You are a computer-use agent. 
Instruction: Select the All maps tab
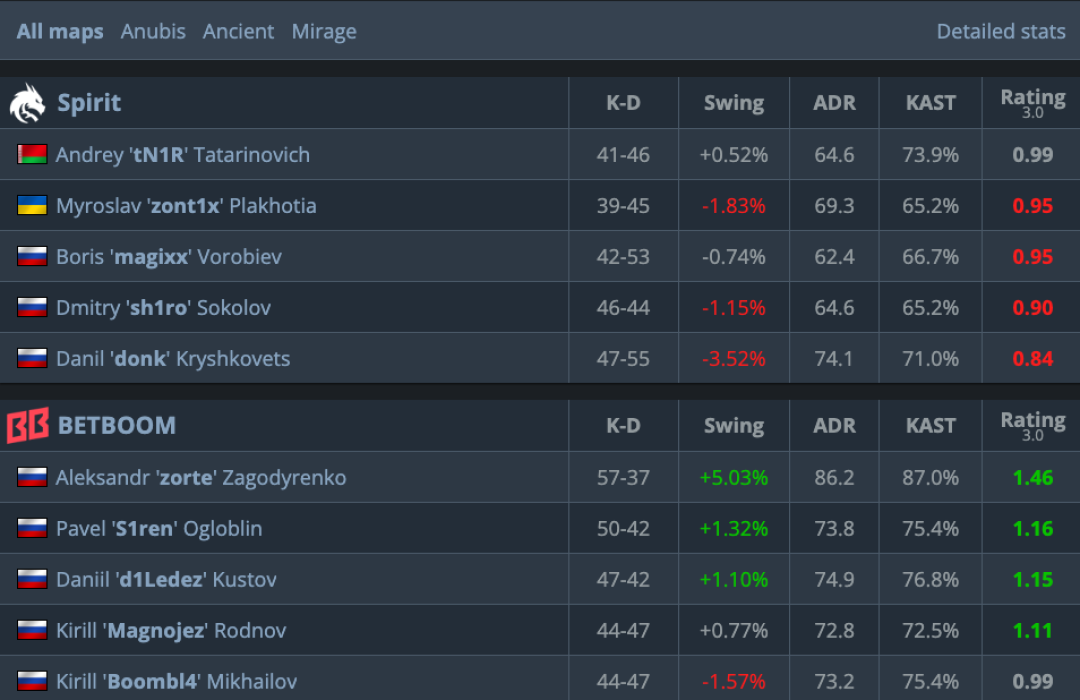click(x=60, y=32)
